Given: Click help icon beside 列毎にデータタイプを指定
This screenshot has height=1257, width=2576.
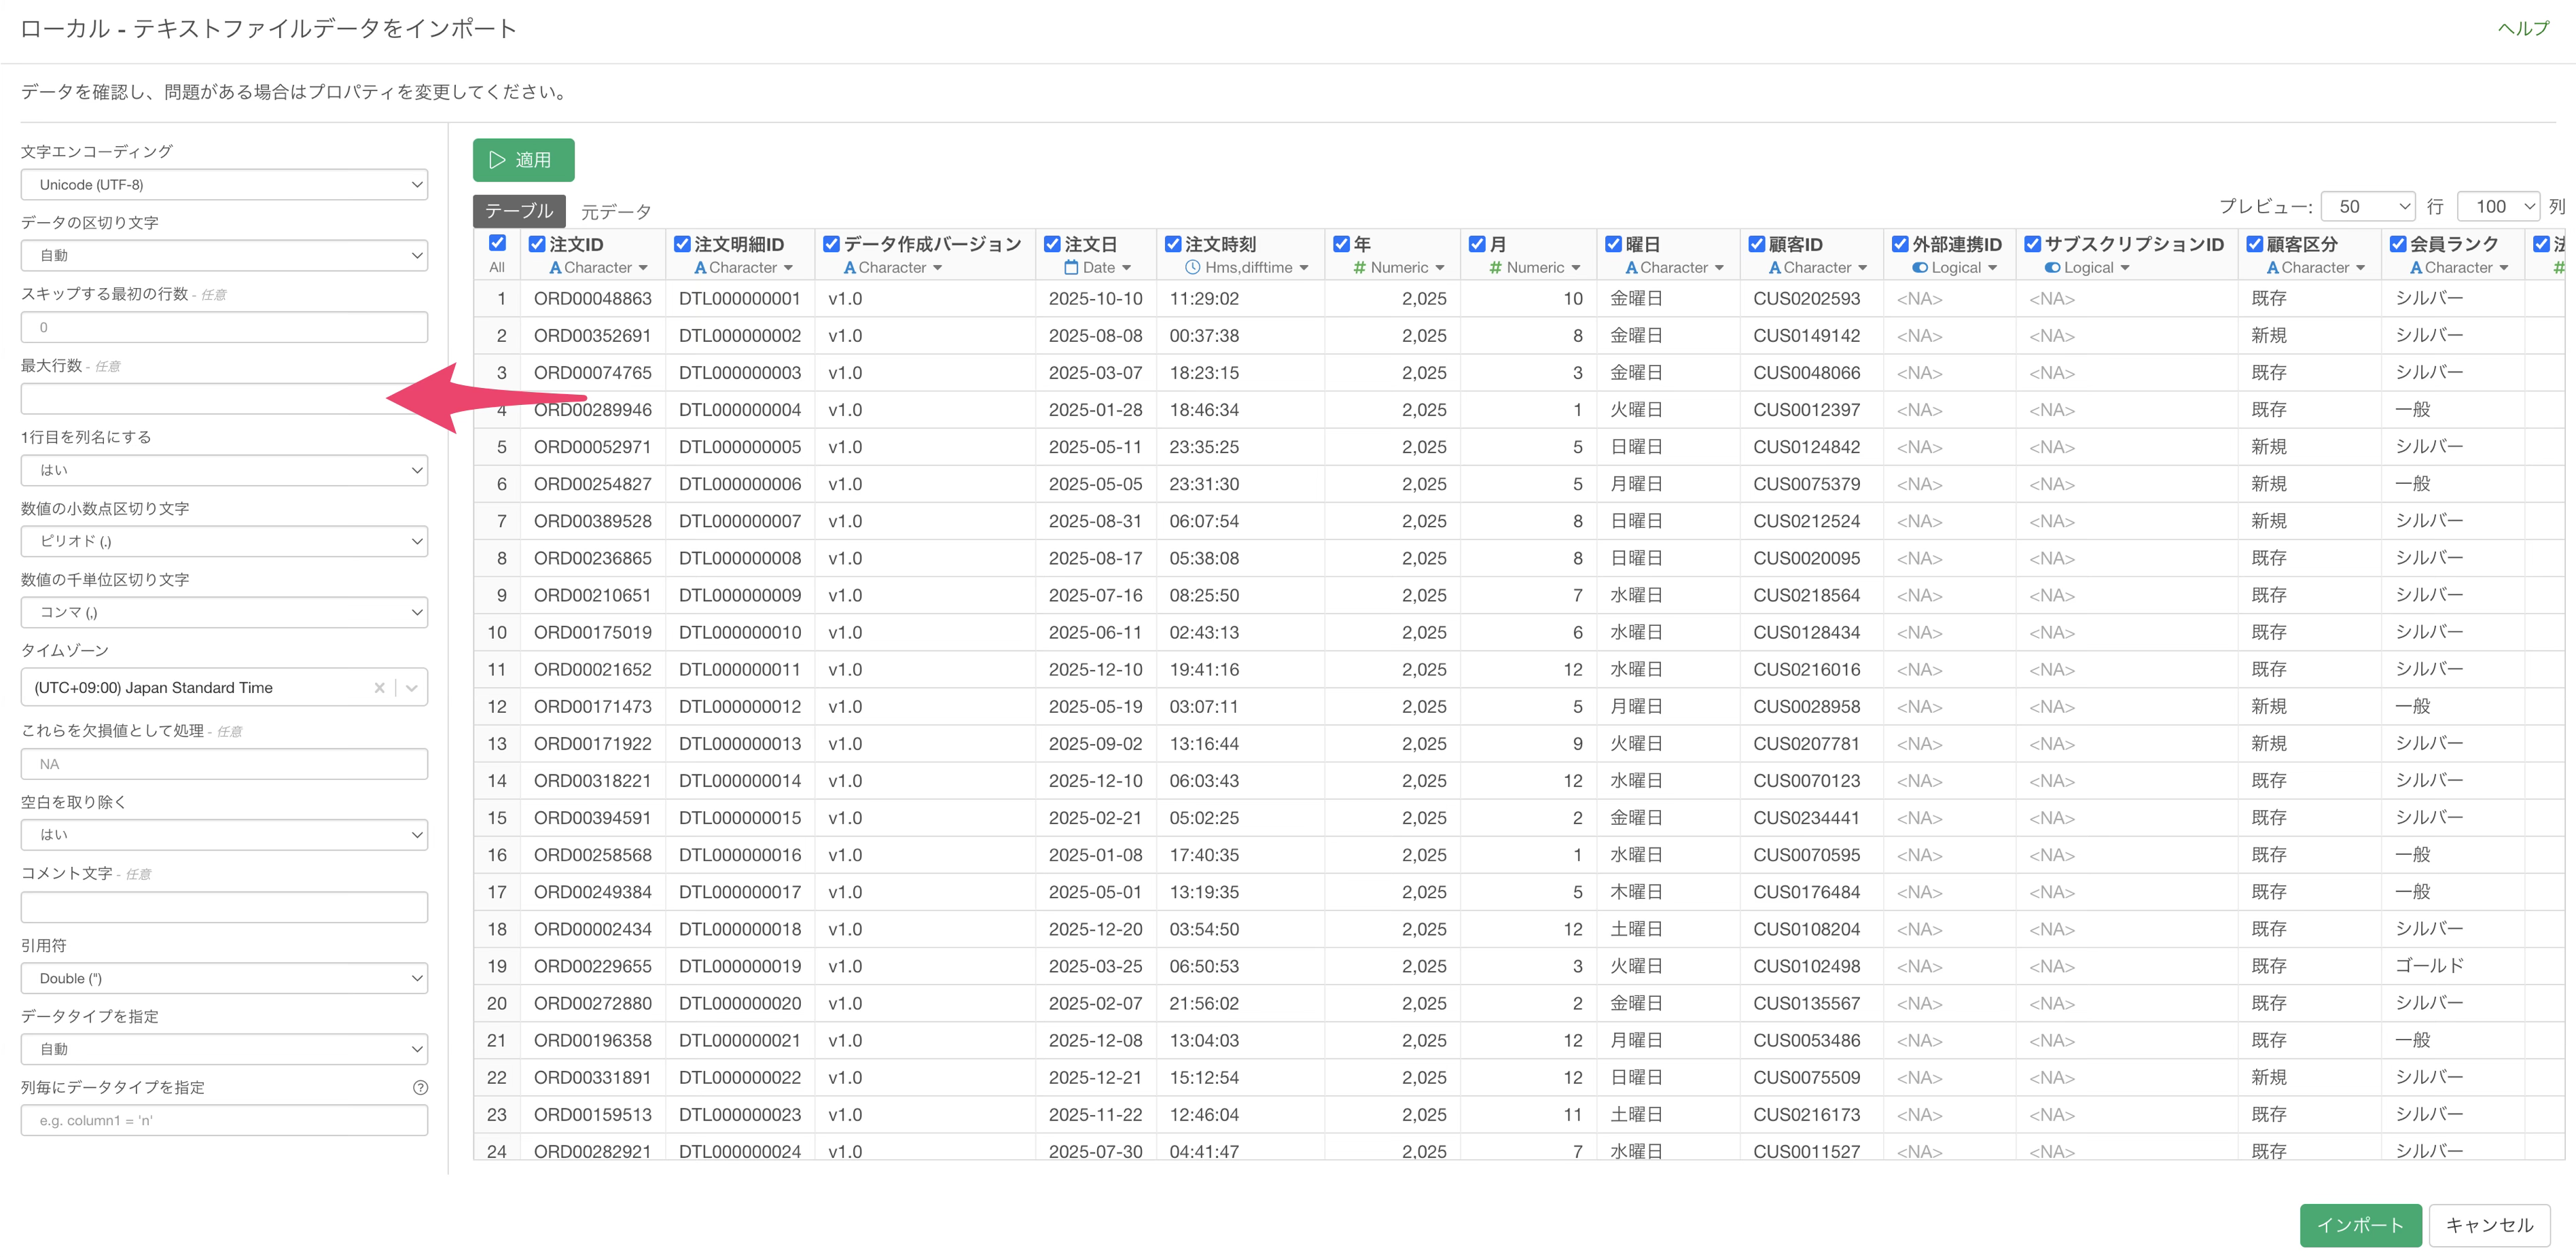Looking at the screenshot, I should click(x=420, y=1087).
